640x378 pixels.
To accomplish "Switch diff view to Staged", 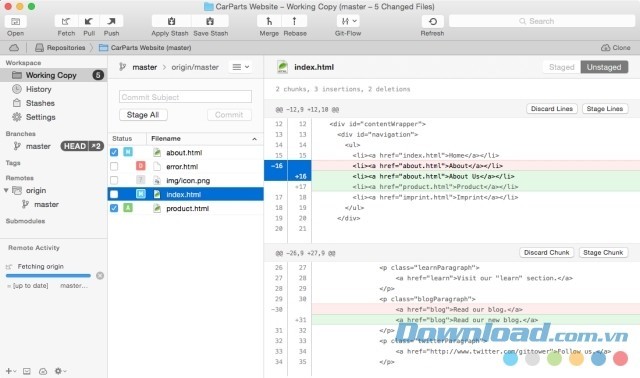I will (562, 67).
